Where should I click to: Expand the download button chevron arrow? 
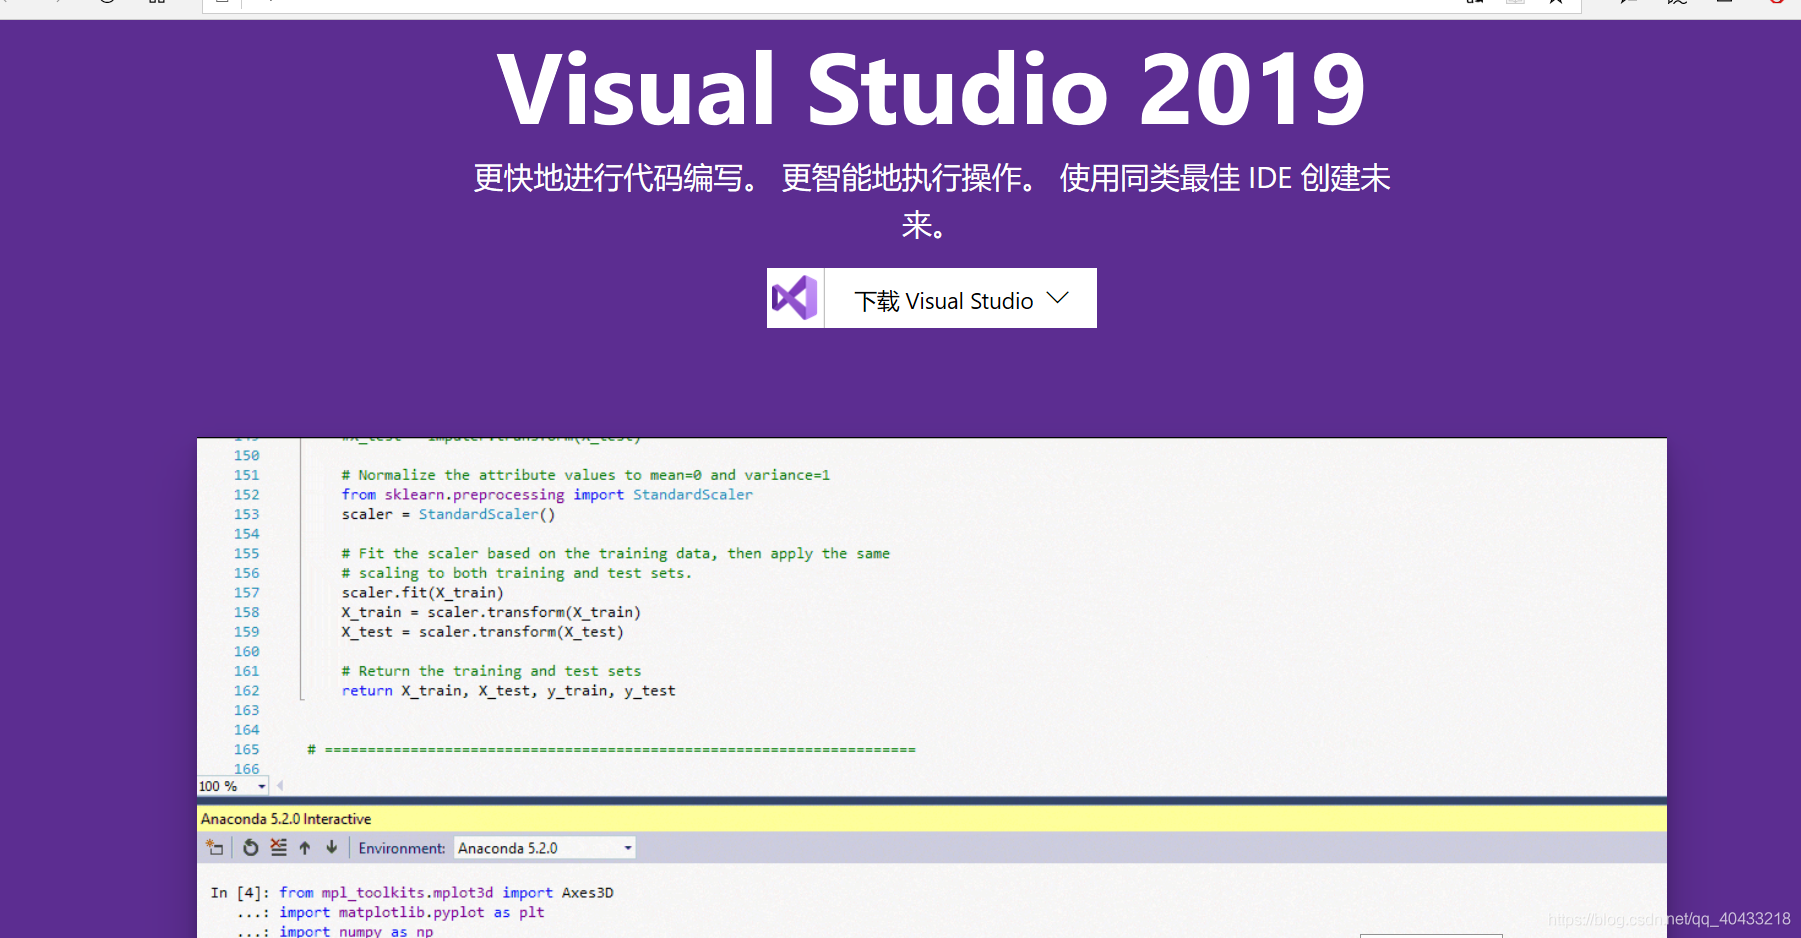coord(1057,298)
